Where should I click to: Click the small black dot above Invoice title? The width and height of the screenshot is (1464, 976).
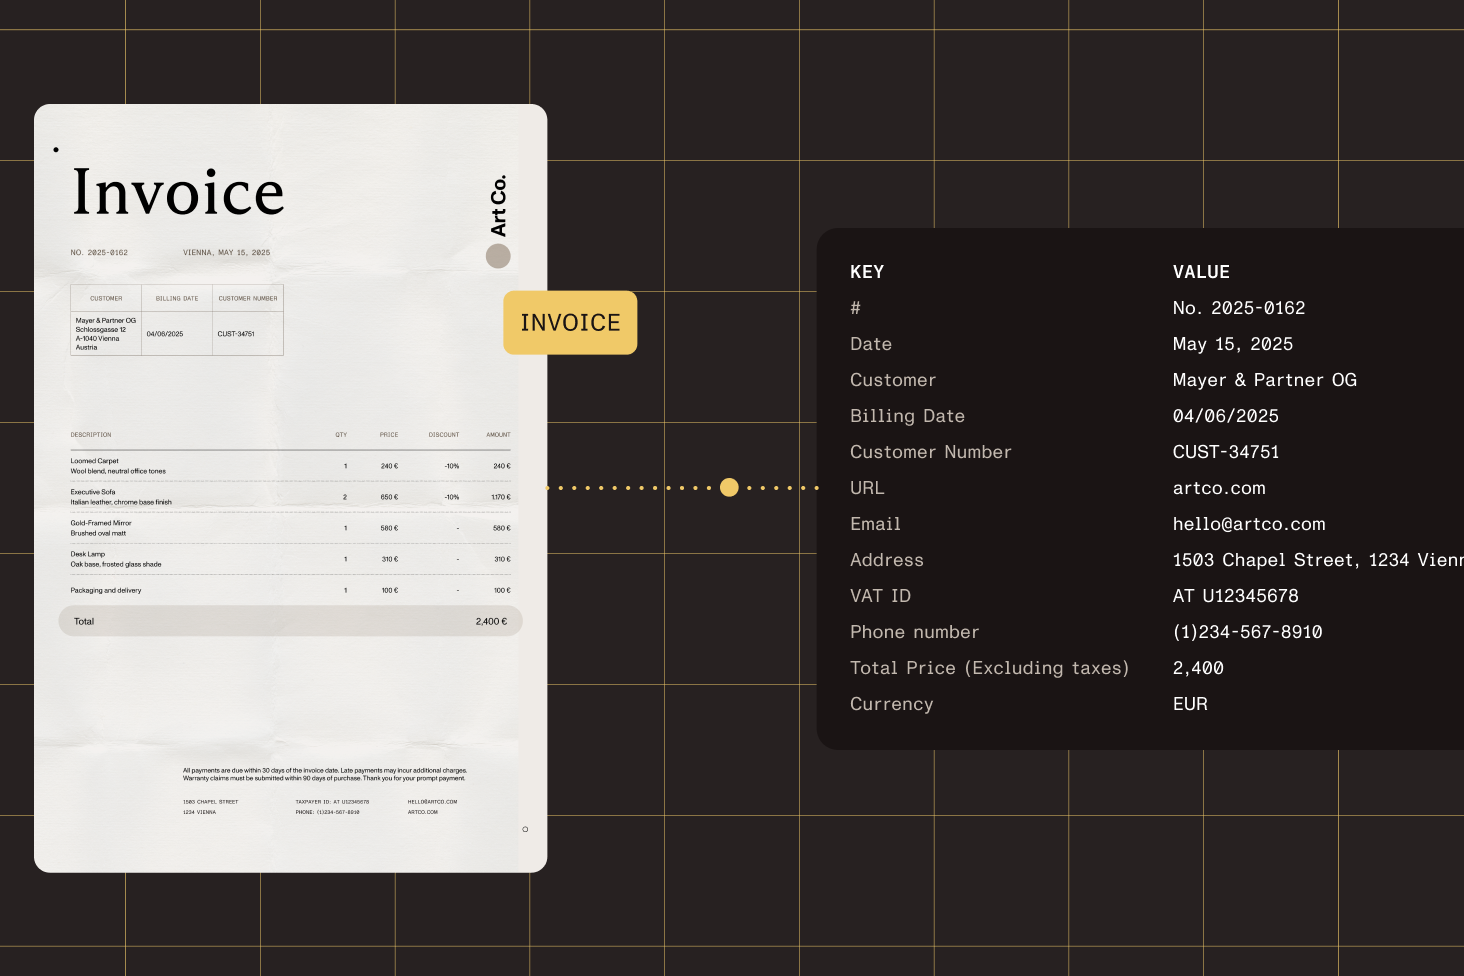click(56, 150)
